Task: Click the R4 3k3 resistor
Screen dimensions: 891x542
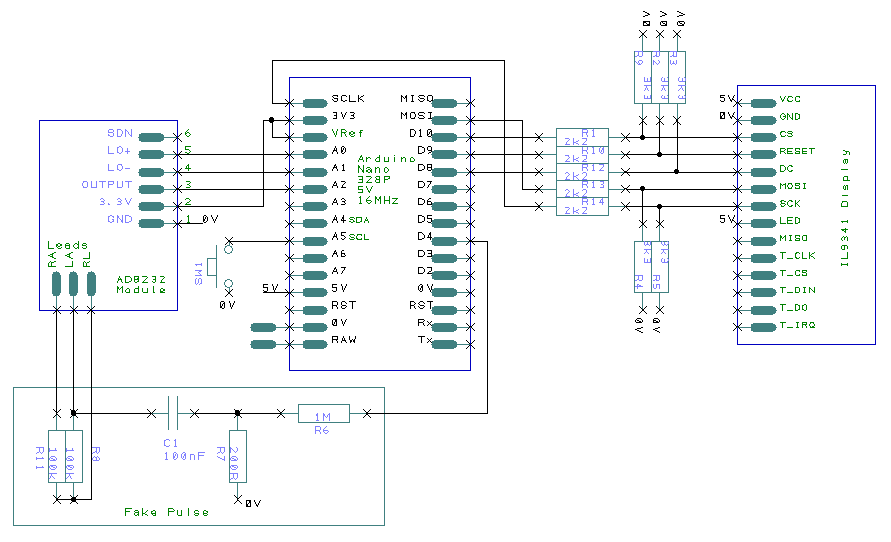Action: [643, 266]
